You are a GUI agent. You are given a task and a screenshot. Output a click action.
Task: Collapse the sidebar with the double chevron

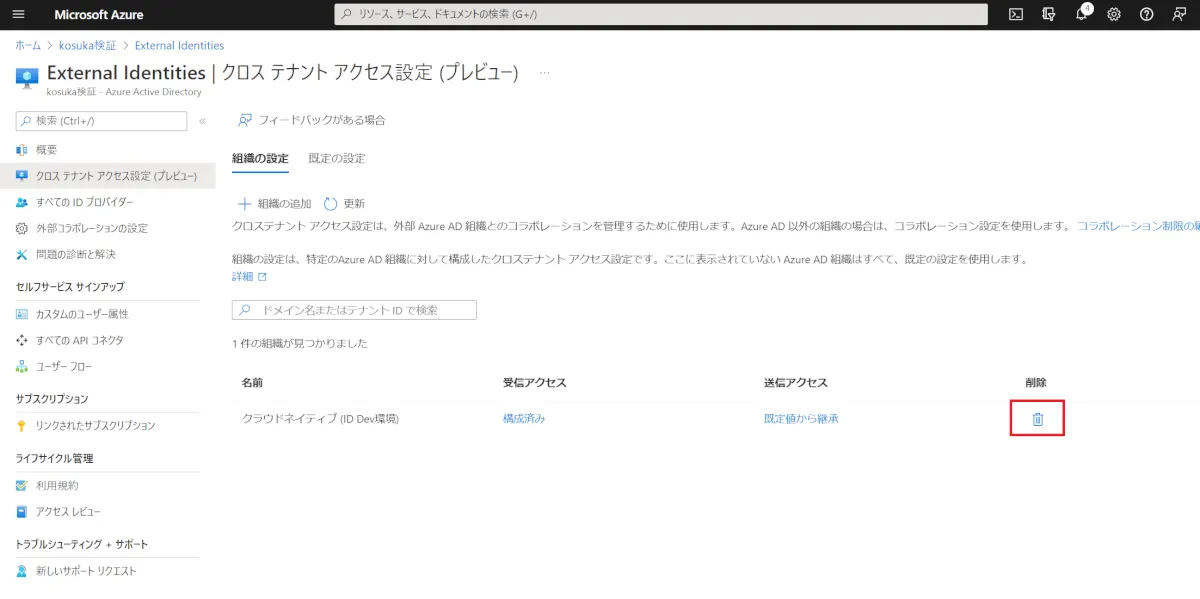point(202,121)
